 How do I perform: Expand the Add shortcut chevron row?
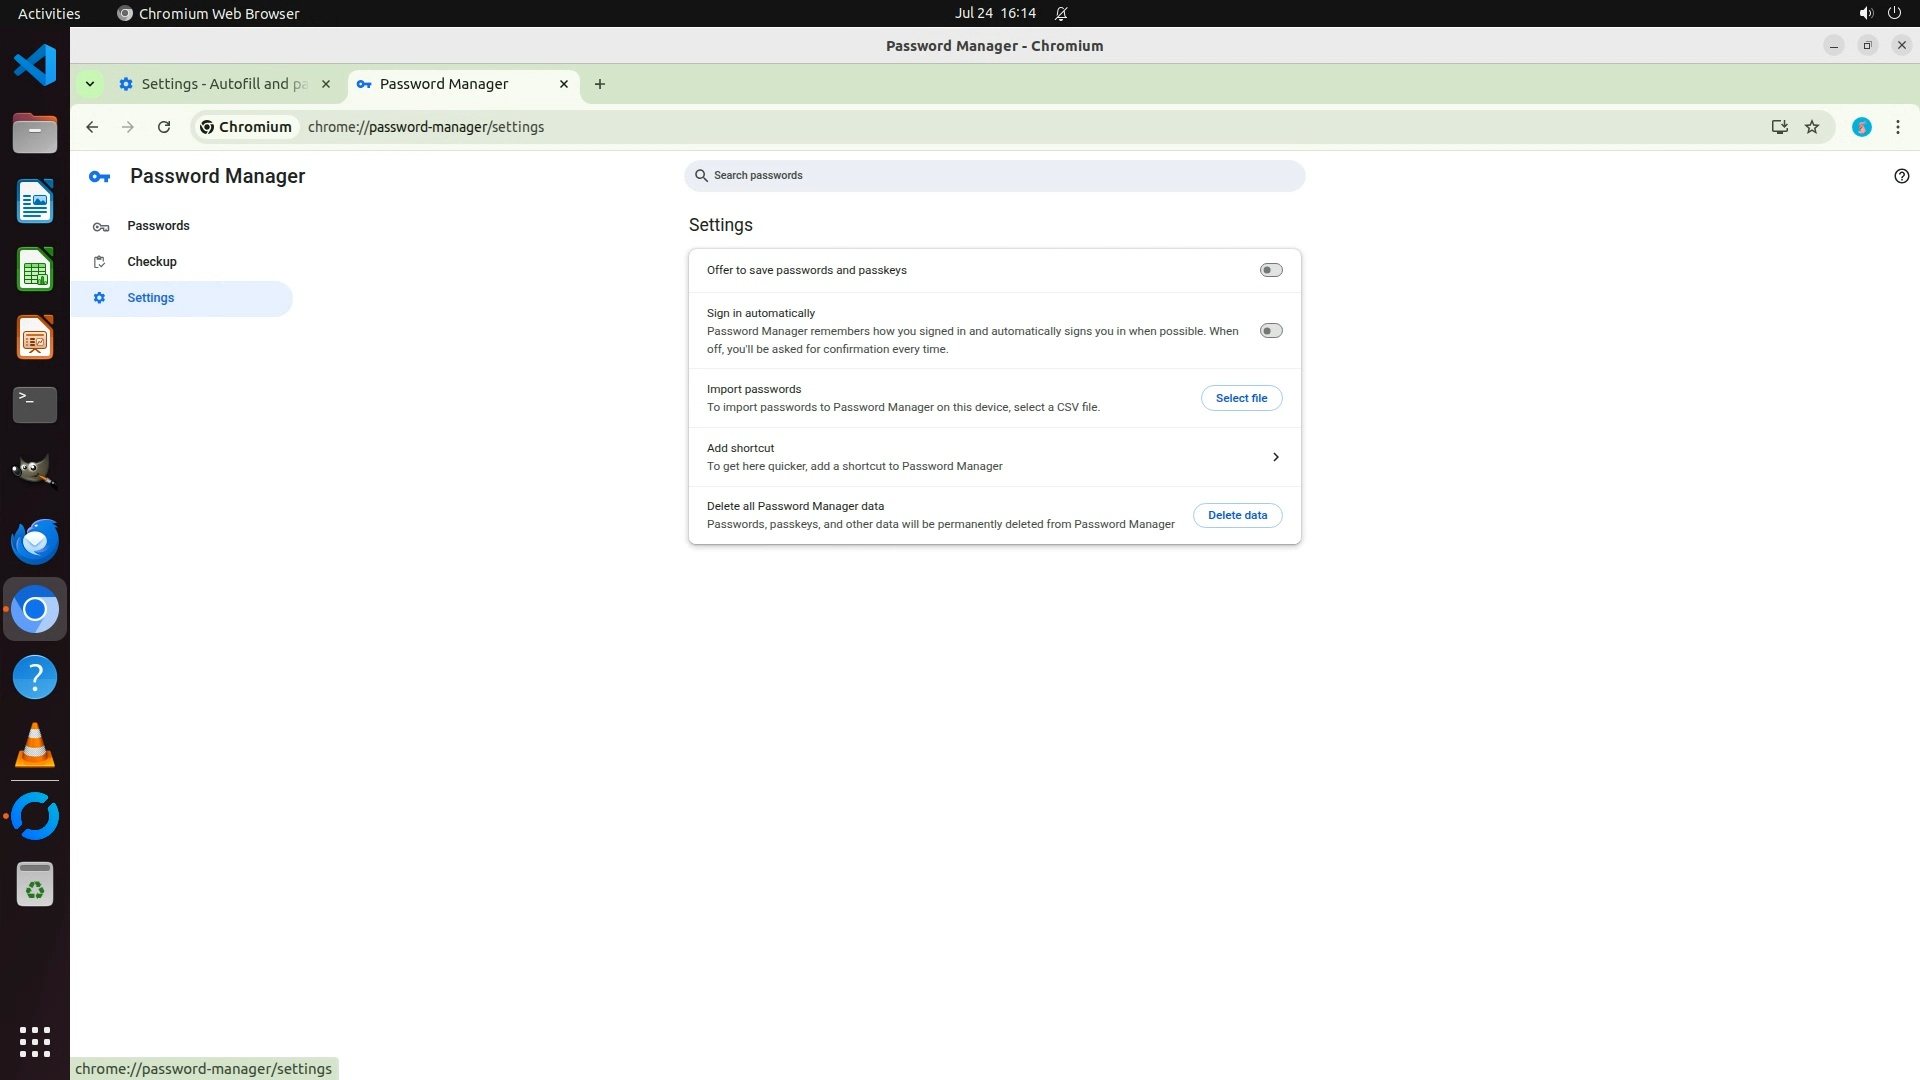(1275, 457)
